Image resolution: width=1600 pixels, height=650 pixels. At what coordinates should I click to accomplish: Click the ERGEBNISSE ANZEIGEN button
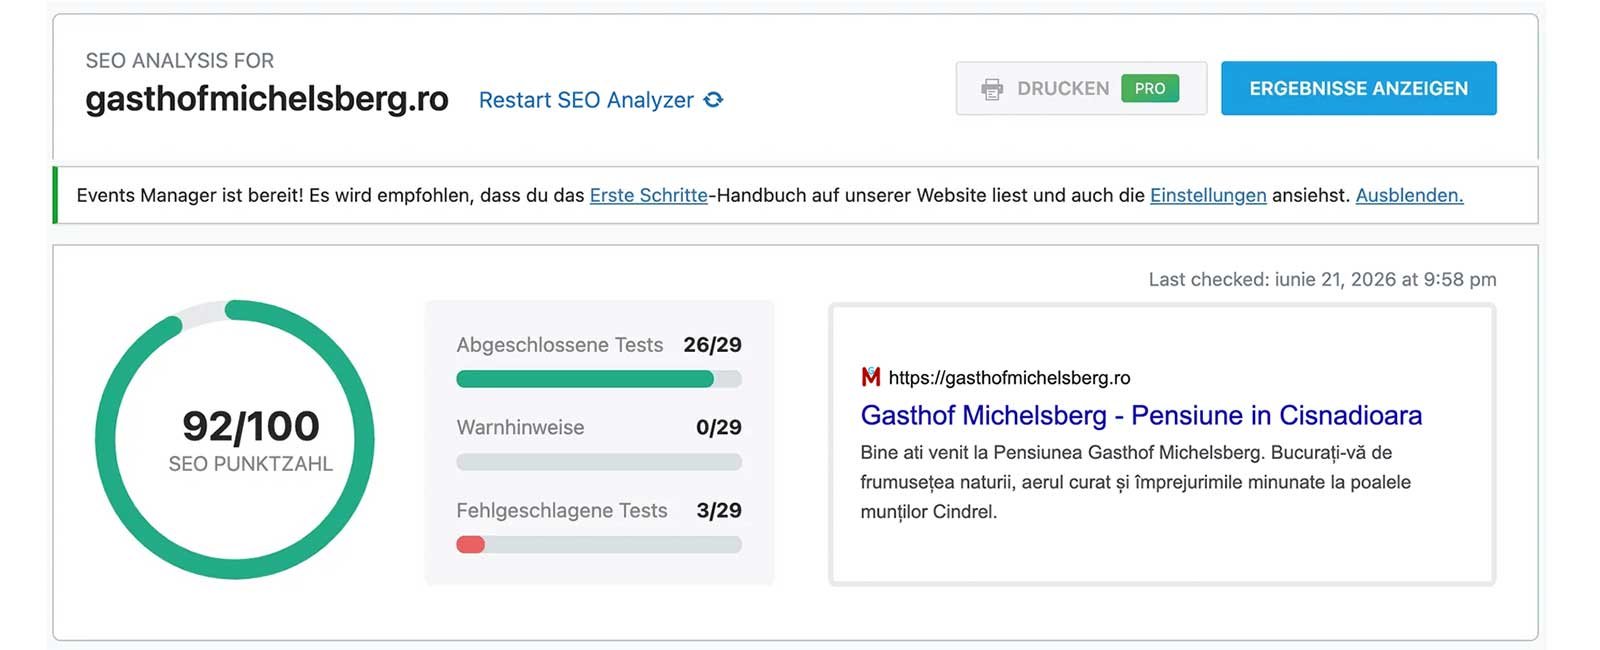click(1358, 88)
